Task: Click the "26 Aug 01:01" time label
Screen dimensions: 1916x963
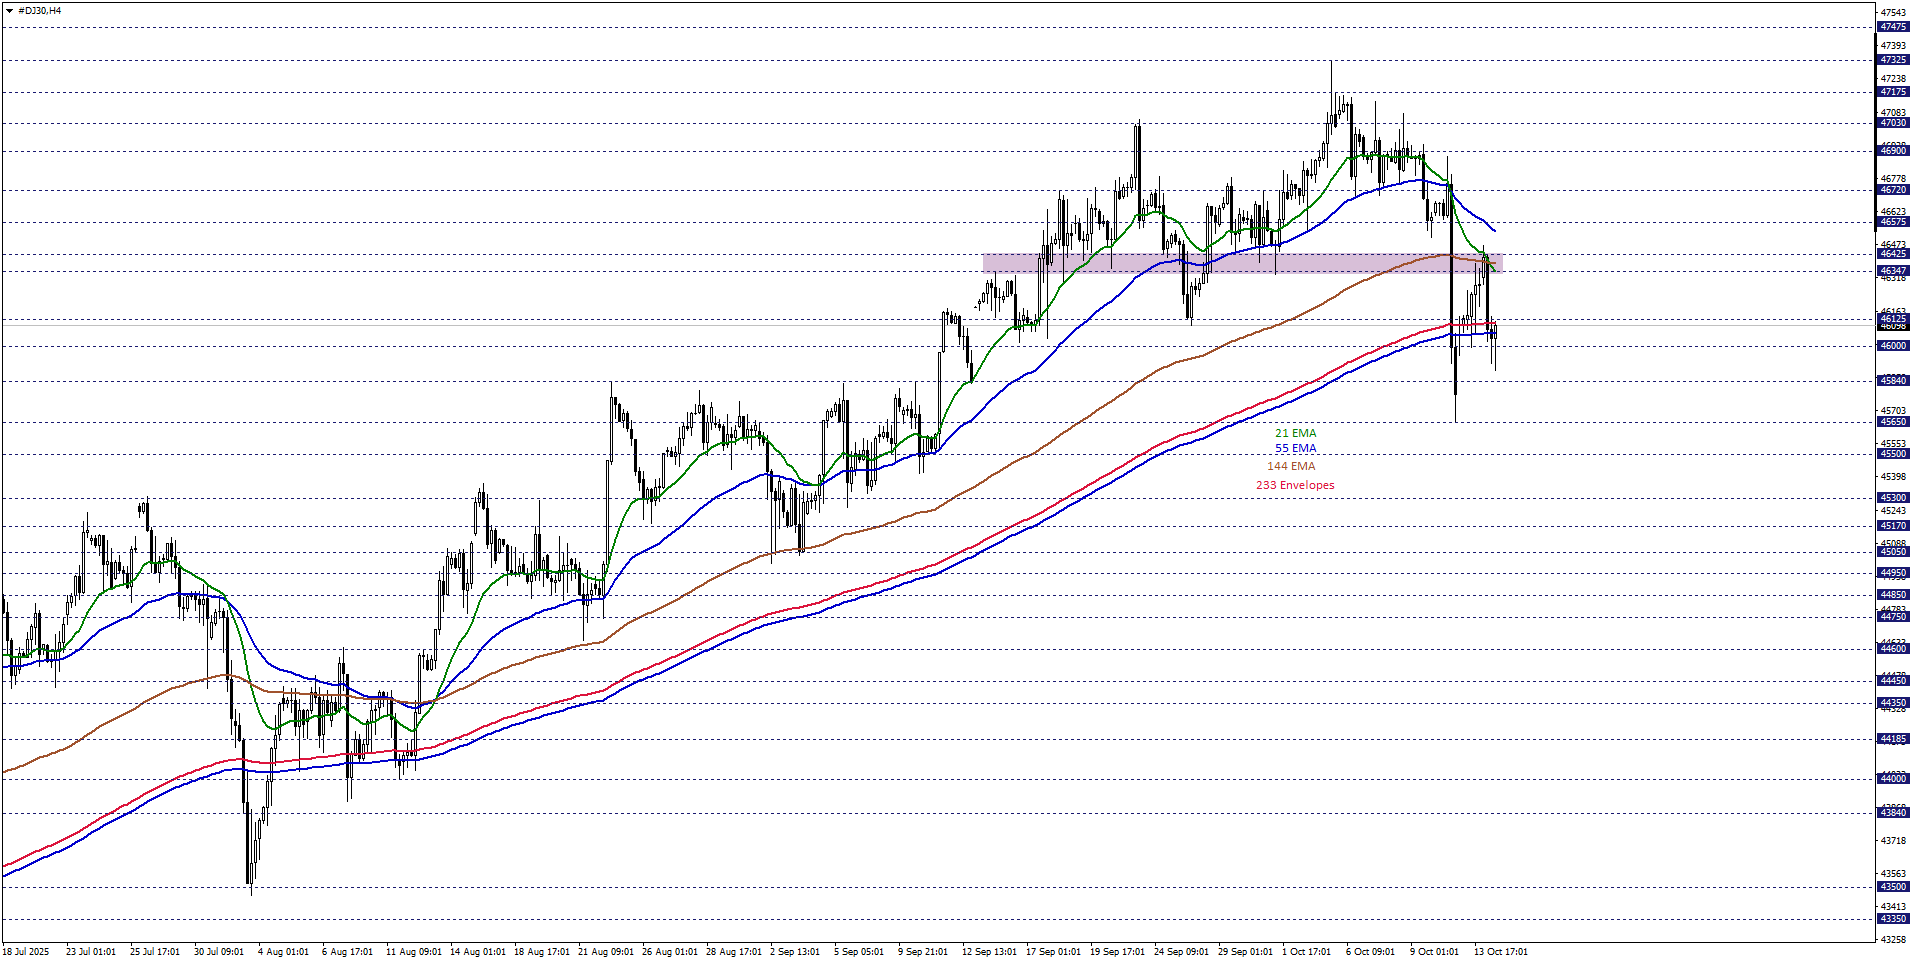Action: pyautogui.click(x=668, y=952)
